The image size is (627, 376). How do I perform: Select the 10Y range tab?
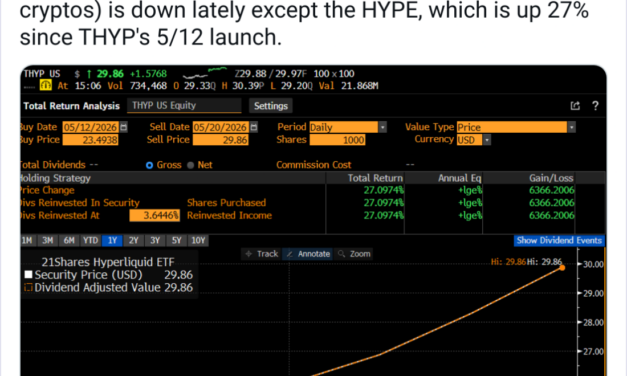(x=198, y=240)
